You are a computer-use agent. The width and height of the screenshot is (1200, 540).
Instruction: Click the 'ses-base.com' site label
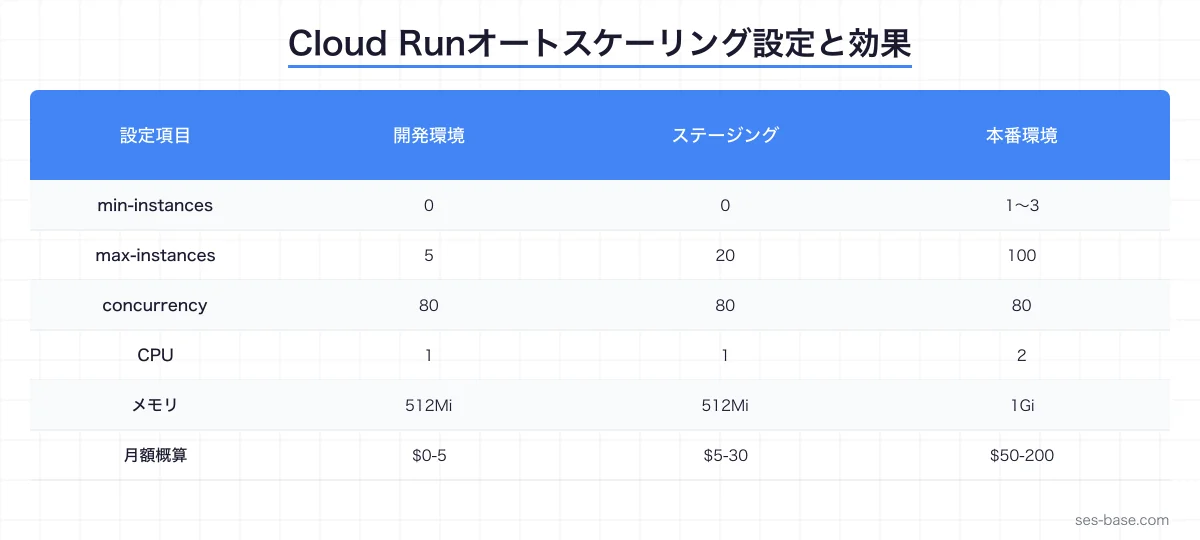1122,520
